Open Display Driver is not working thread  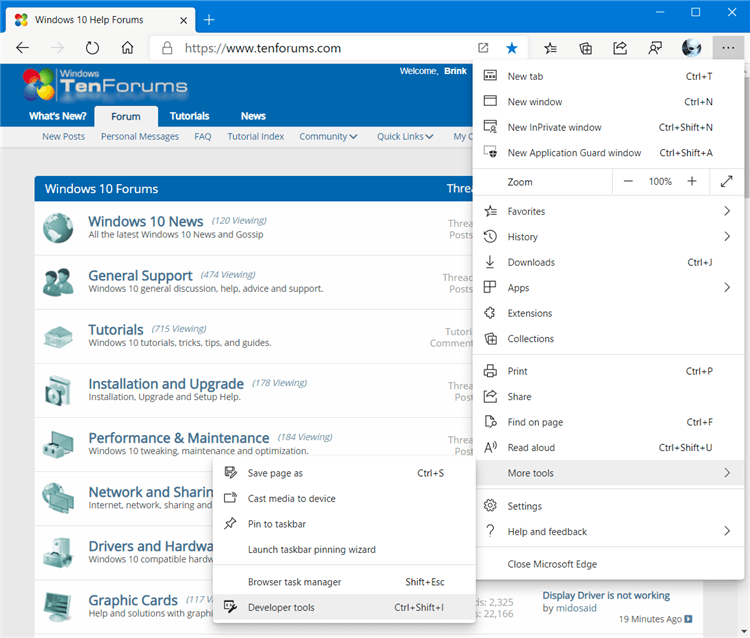tap(606, 595)
